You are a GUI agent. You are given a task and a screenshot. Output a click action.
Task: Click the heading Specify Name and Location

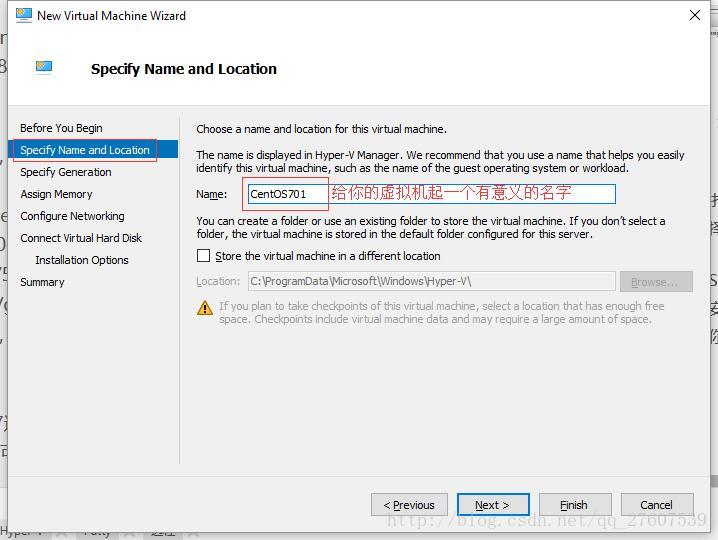click(184, 69)
